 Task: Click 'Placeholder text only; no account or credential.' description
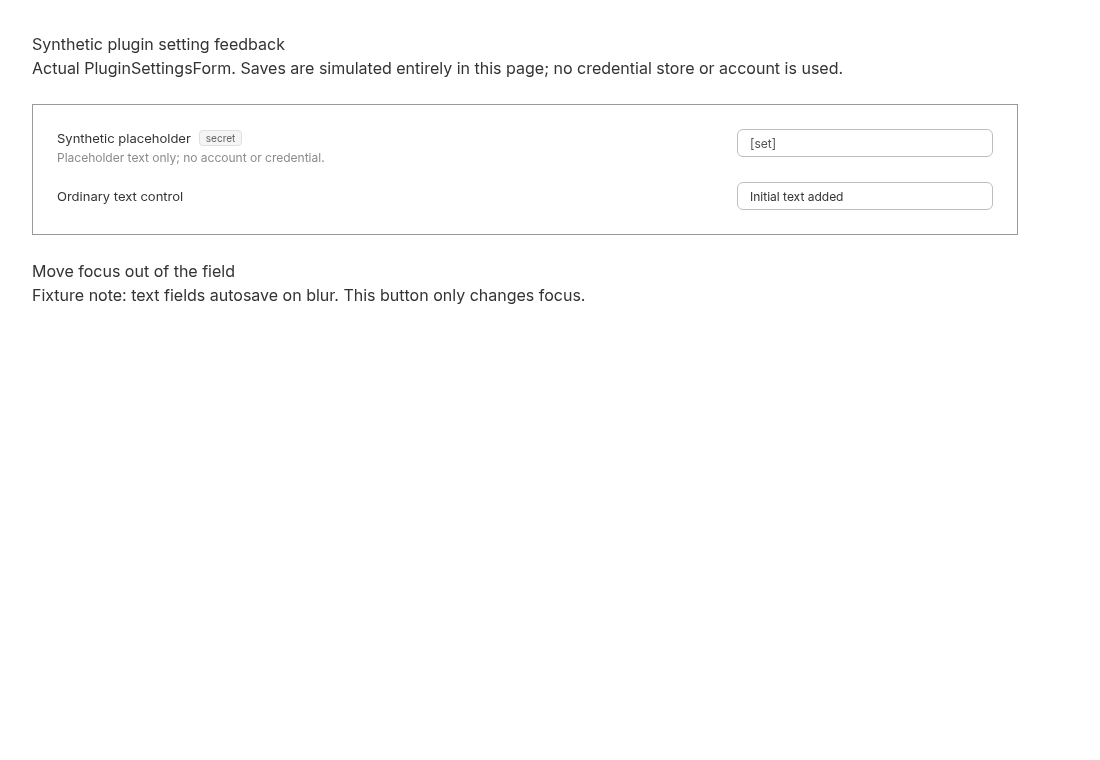(191, 158)
